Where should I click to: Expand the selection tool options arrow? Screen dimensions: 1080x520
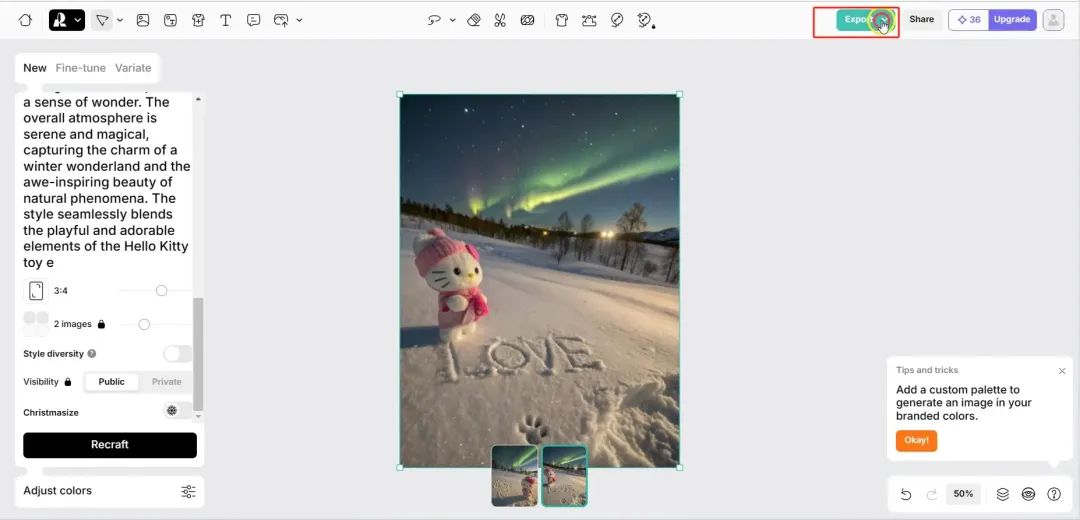(120, 20)
